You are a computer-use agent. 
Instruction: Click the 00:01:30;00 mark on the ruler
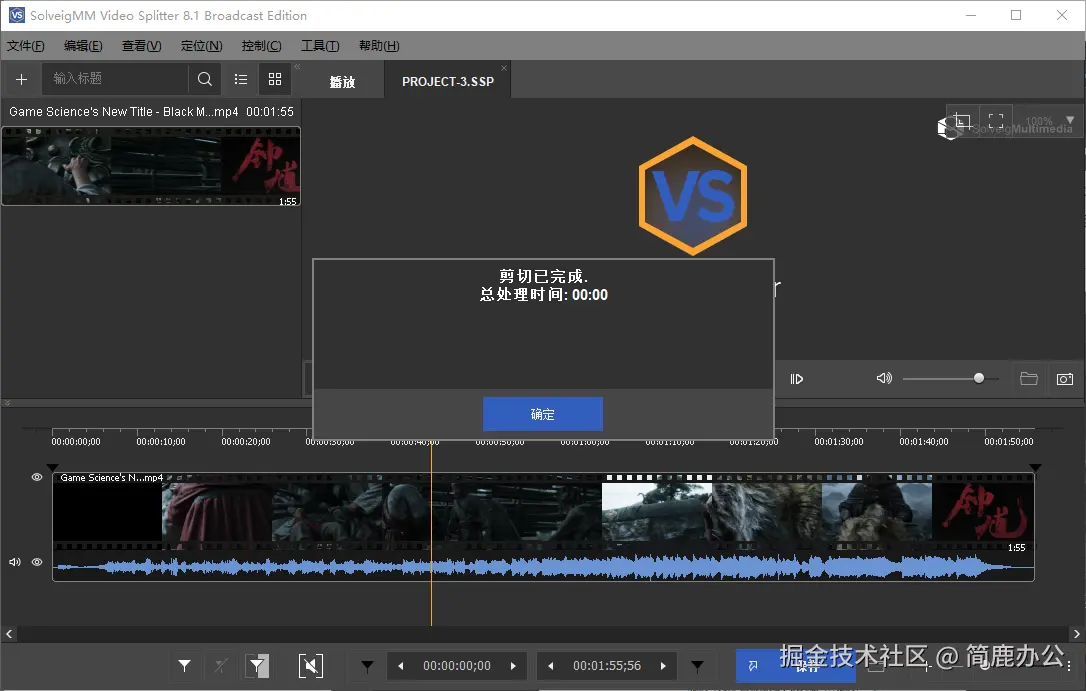(x=839, y=441)
